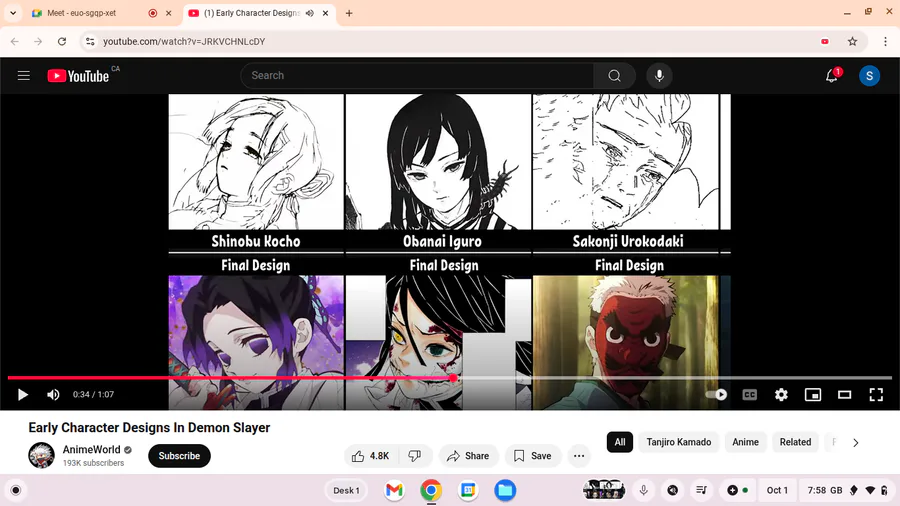Go forward in browser history

point(38,41)
